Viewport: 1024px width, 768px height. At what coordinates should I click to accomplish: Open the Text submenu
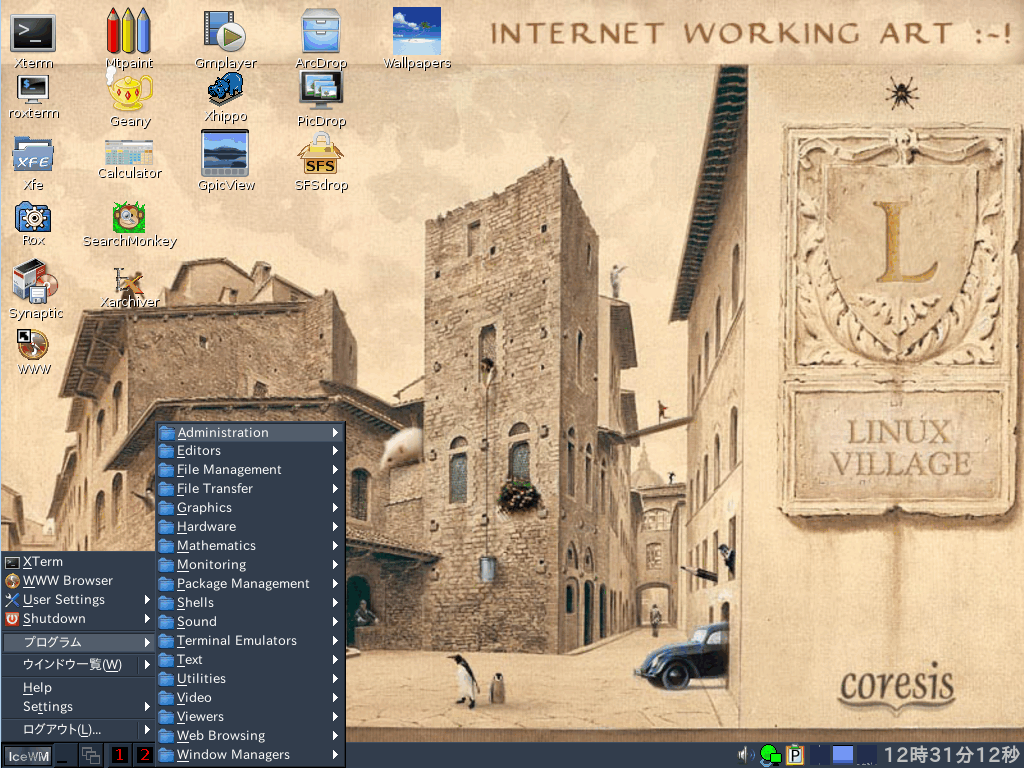click(250, 660)
